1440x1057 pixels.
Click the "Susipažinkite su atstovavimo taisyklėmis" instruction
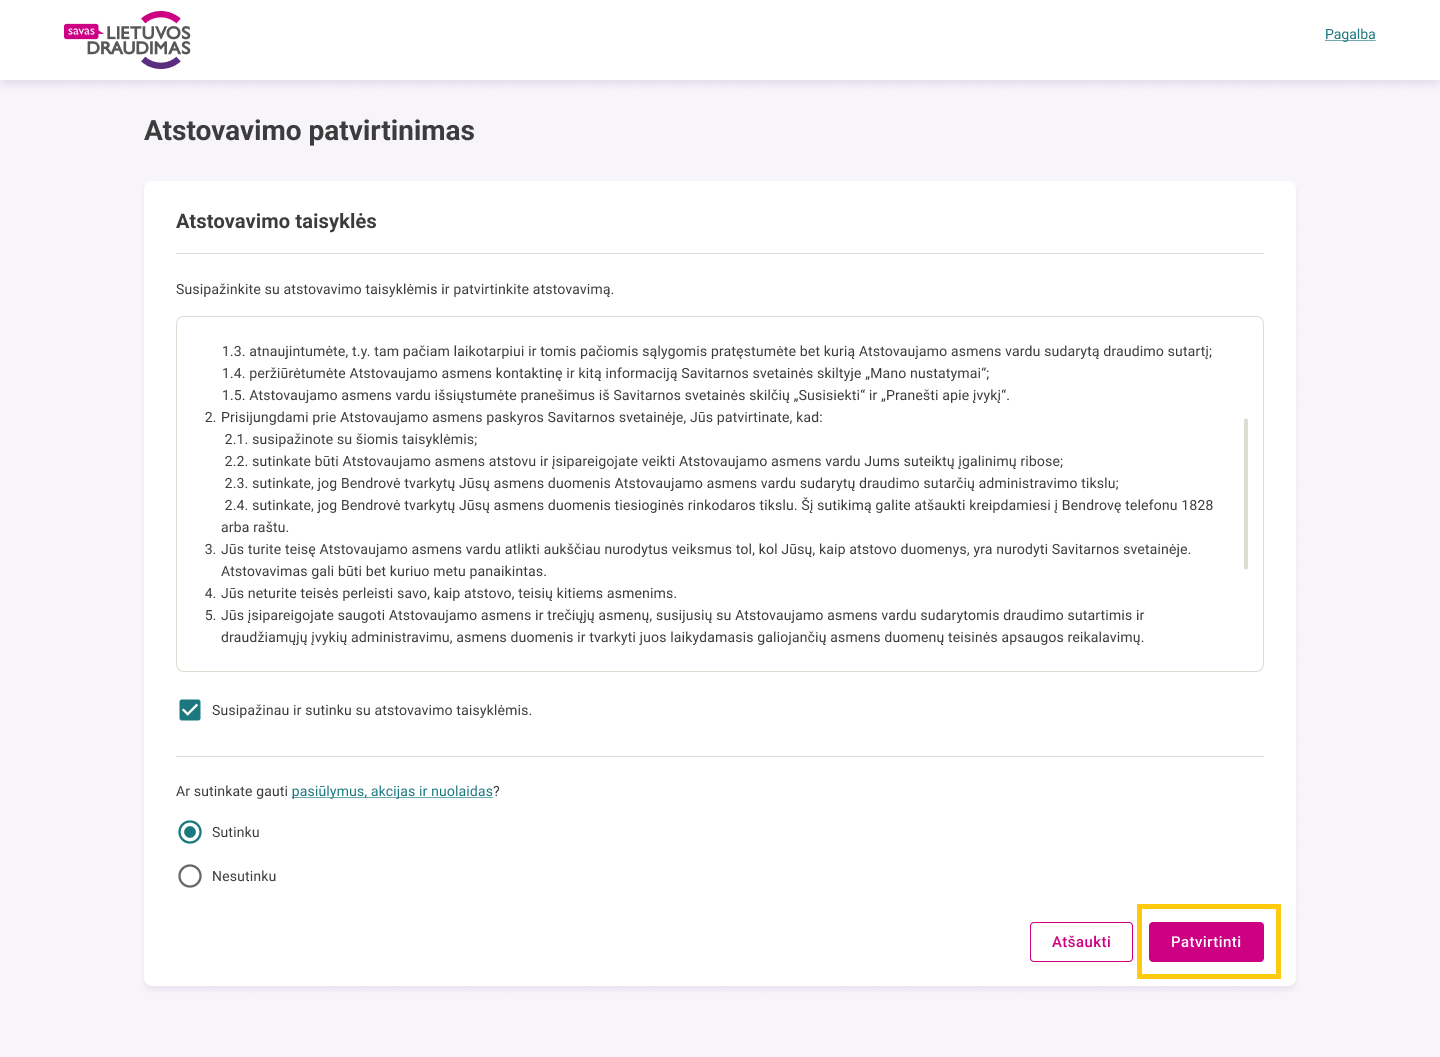pos(395,289)
